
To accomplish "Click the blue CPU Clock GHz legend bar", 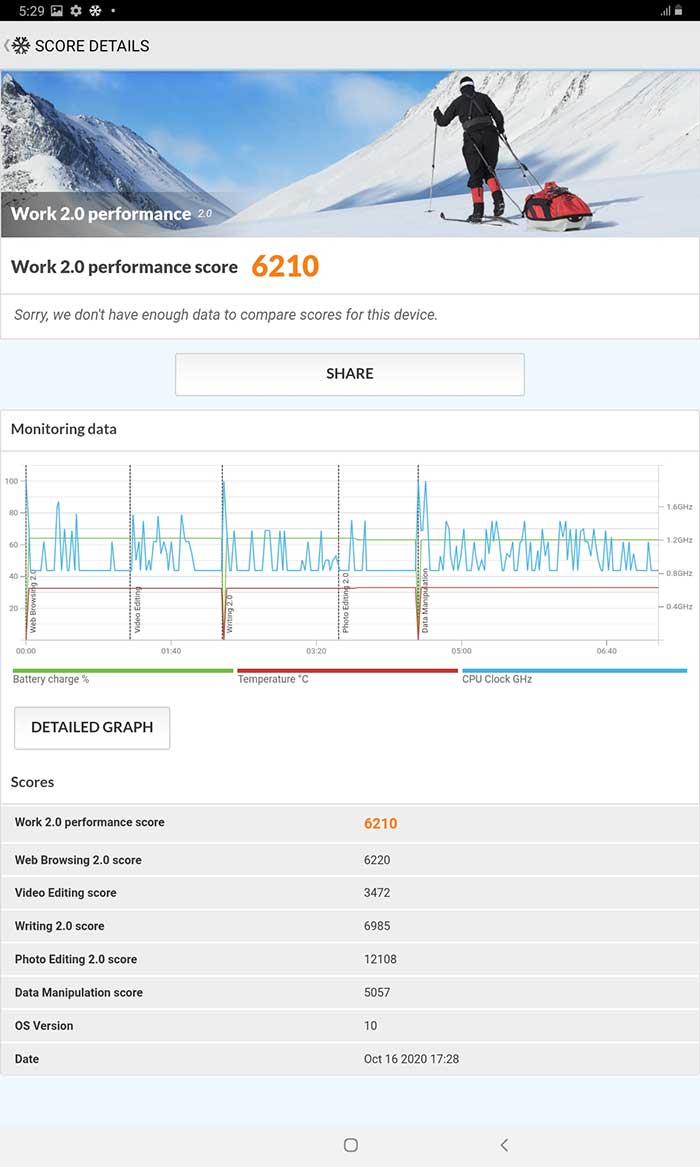I will click(x=574, y=671).
